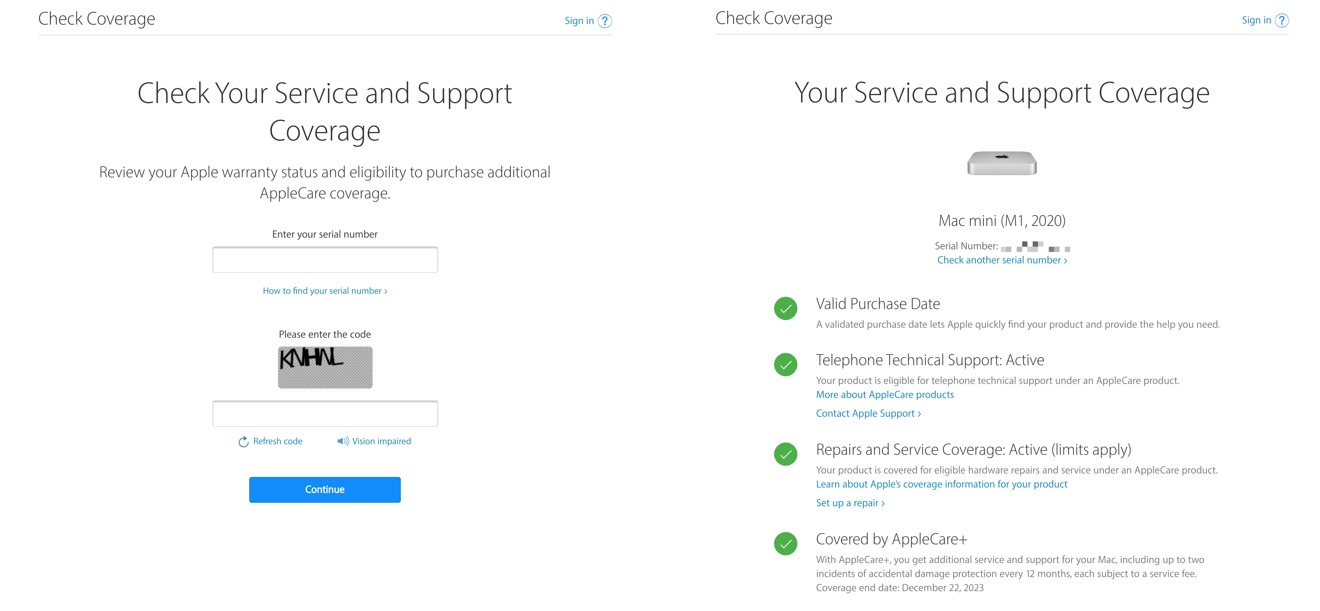1320x611 pixels.
Task: Open More about AppleCare products link
Action: pyautogui.click(x=885, y=395)
